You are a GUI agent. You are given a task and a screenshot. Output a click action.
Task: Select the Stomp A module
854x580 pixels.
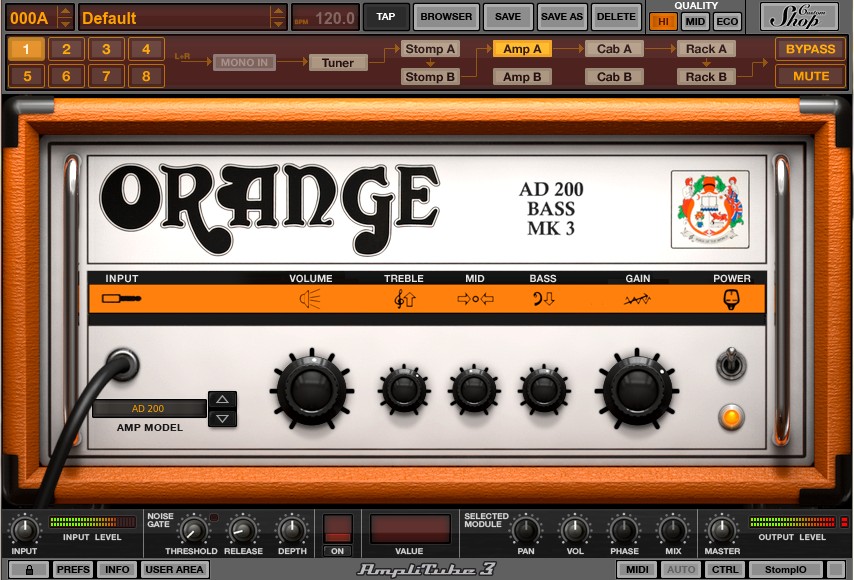pos(430,49)
